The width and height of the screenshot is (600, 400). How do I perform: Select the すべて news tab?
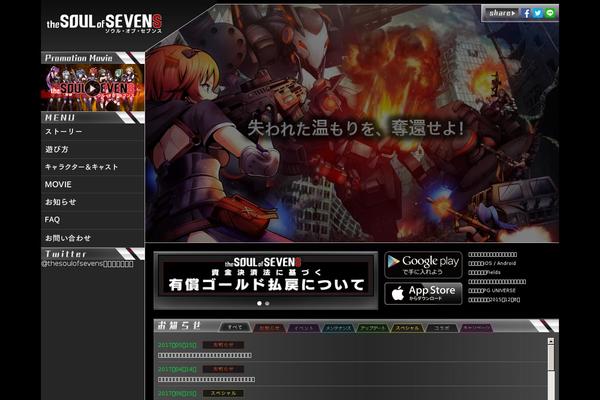click(x=235, y=328)
